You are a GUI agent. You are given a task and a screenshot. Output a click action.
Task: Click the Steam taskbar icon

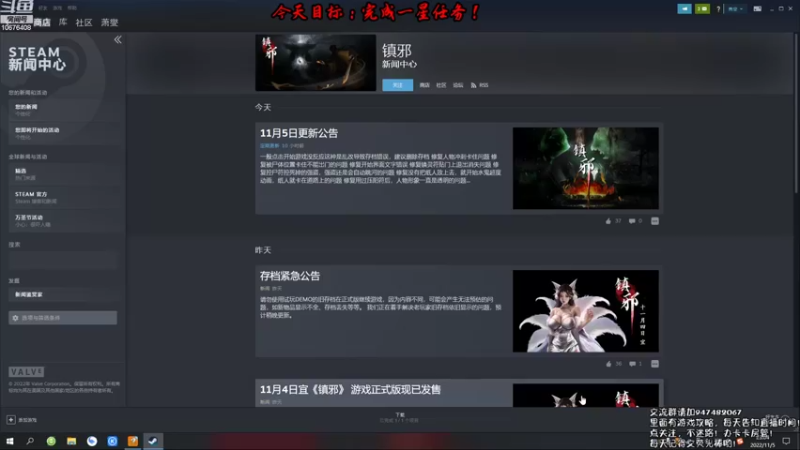click(x=153, y=441)
